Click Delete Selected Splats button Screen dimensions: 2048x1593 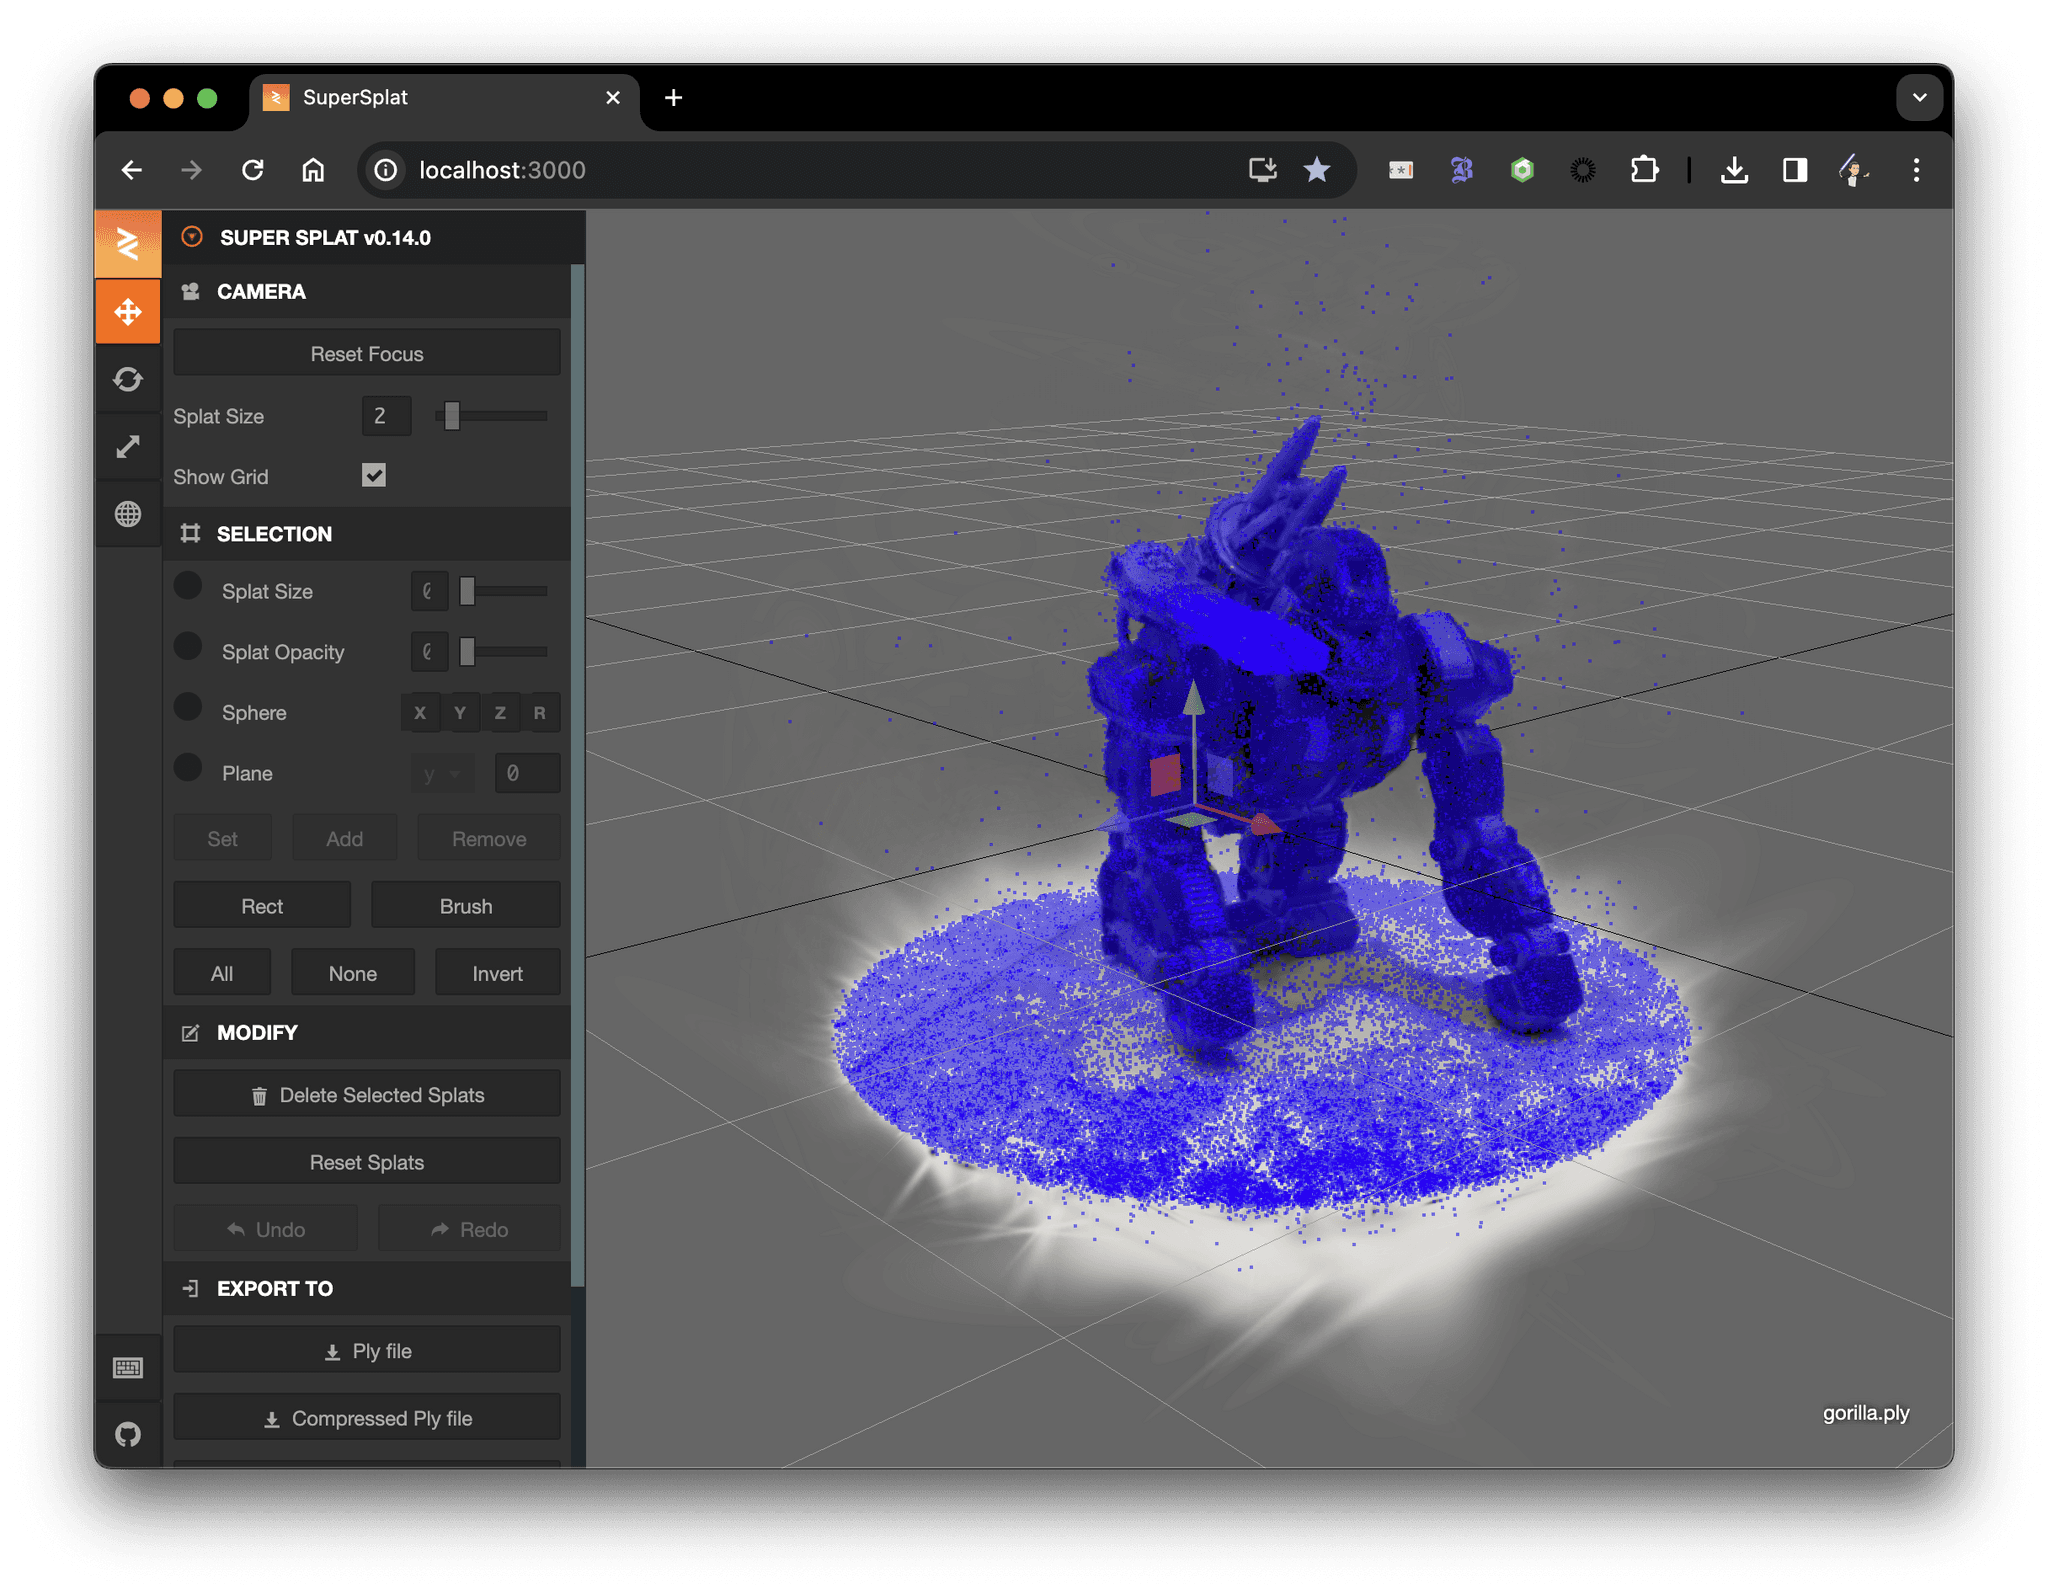click(x=367, y=1095)
